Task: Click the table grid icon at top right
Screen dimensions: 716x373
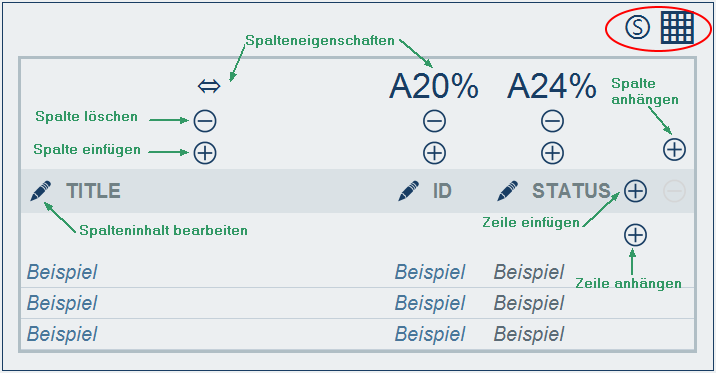Action: (678, 28)
